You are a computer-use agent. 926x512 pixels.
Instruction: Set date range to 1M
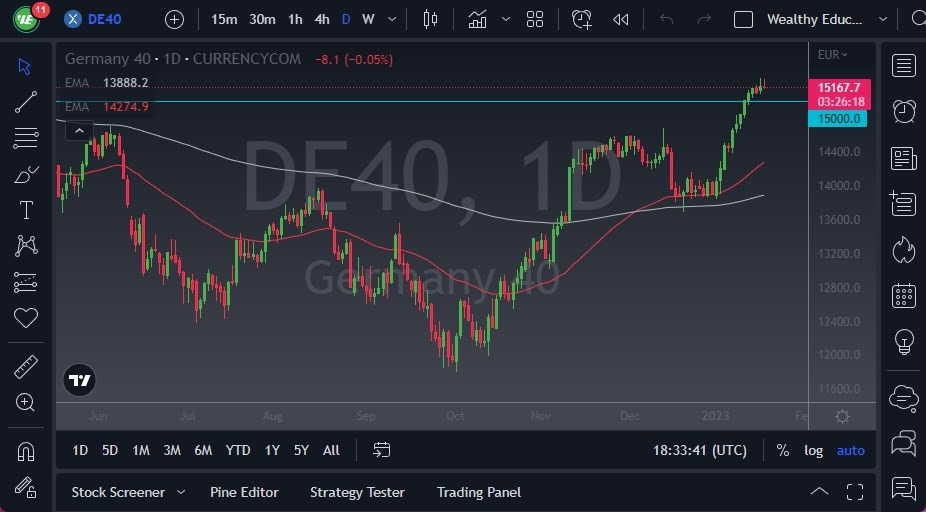coord(141,451)
